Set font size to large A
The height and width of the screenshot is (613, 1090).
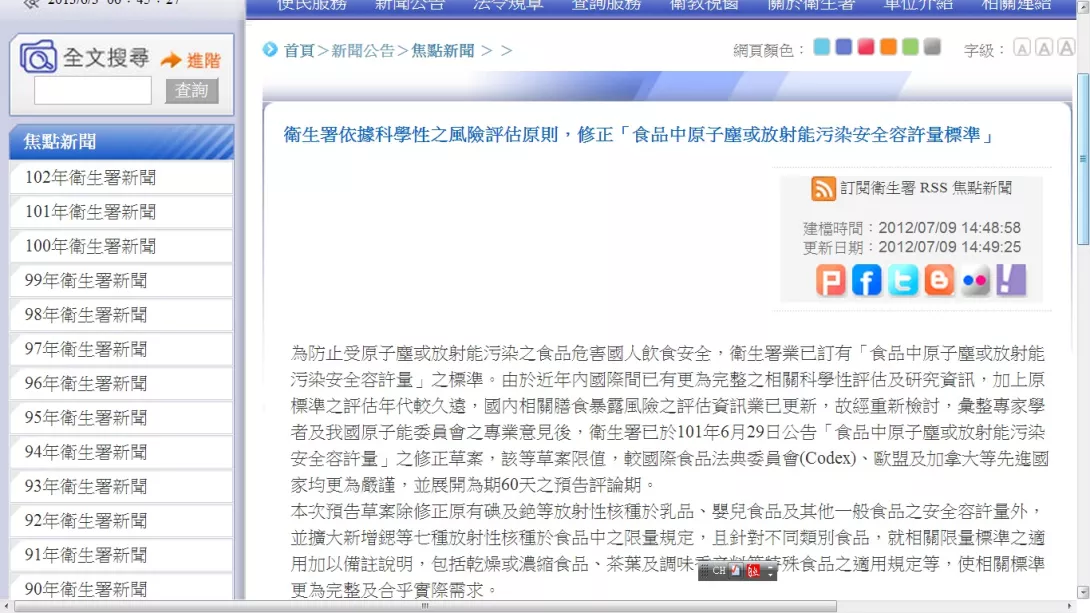click(x=1066, y=48)
